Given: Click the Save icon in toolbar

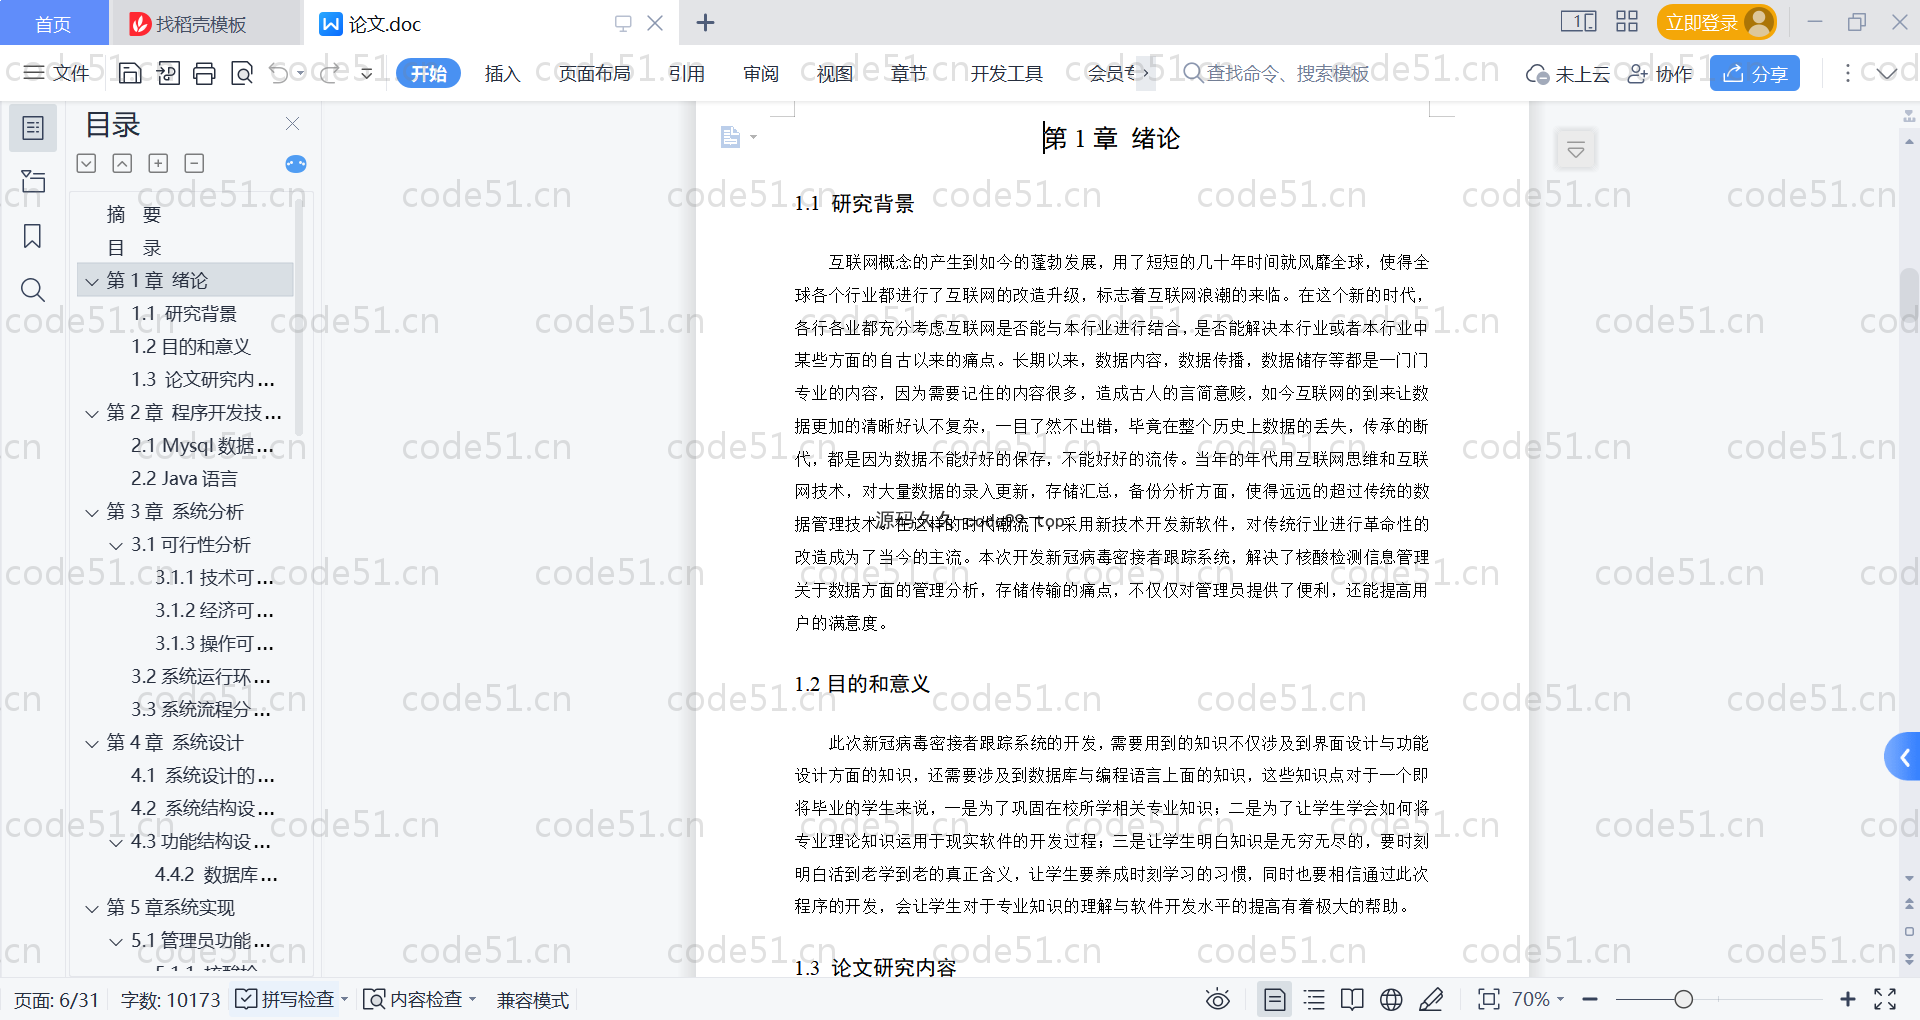Looking at the screenshot, I should 130,73.
